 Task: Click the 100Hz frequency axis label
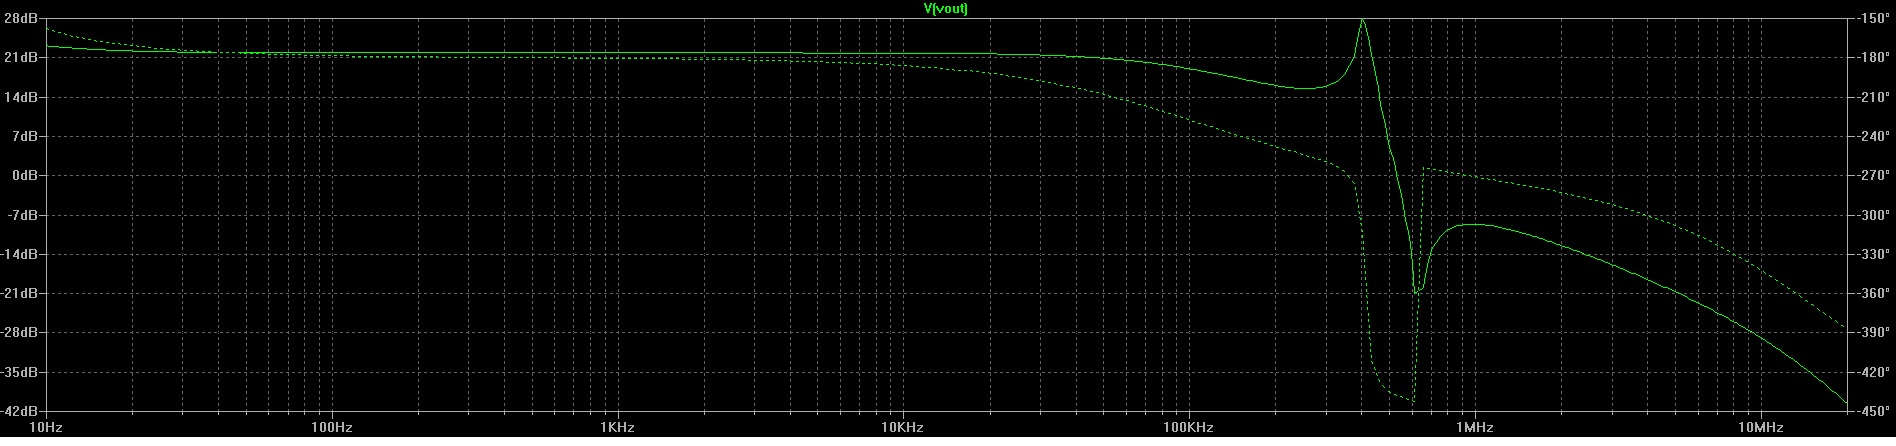pyautogui.click(x=331, y=428)
